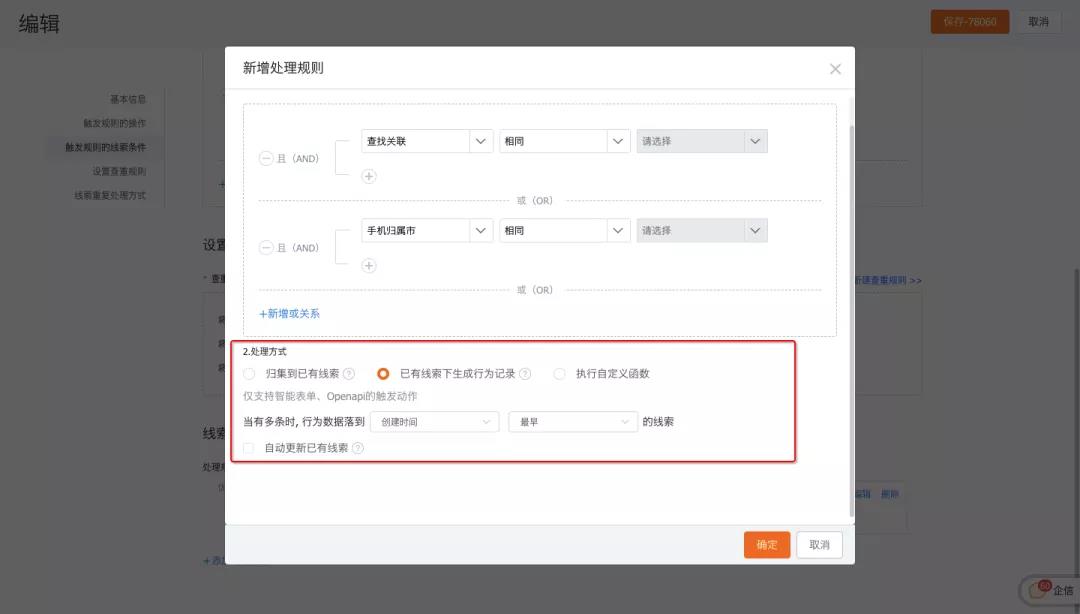
Task: Remove the second 且 (AND) group minus icon
Action: click(x=266, y=247)
